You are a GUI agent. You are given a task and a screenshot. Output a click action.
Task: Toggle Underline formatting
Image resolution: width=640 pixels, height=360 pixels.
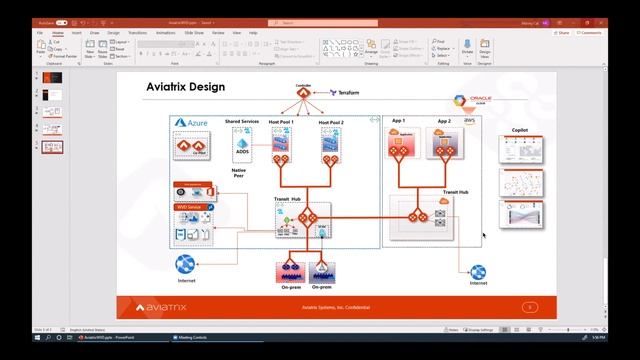click(154, 53)
